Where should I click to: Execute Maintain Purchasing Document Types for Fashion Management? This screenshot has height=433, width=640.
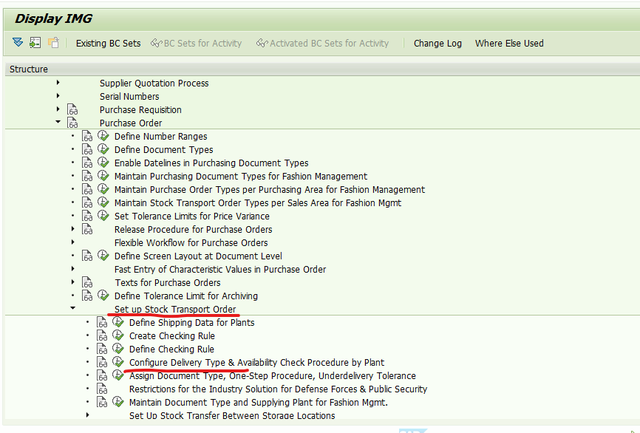(103, 175)
